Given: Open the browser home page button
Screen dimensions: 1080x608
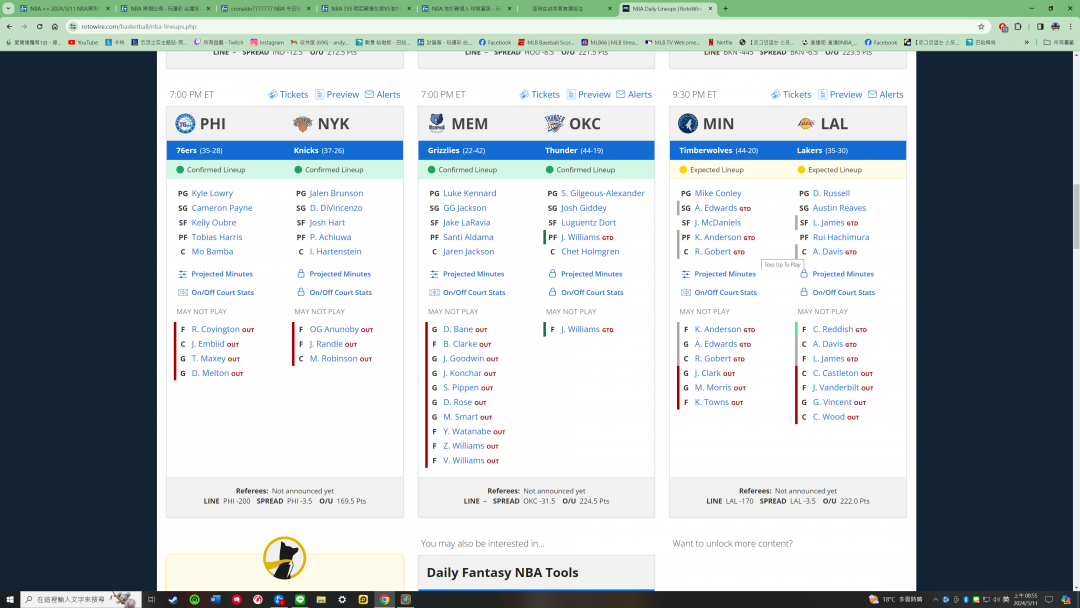Looking at the screenshot, I should coord(54,26).
